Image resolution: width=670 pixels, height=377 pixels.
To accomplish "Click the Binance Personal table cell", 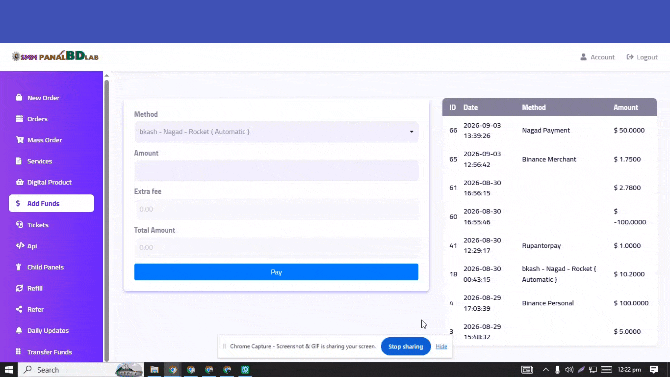I will (548, 303).
